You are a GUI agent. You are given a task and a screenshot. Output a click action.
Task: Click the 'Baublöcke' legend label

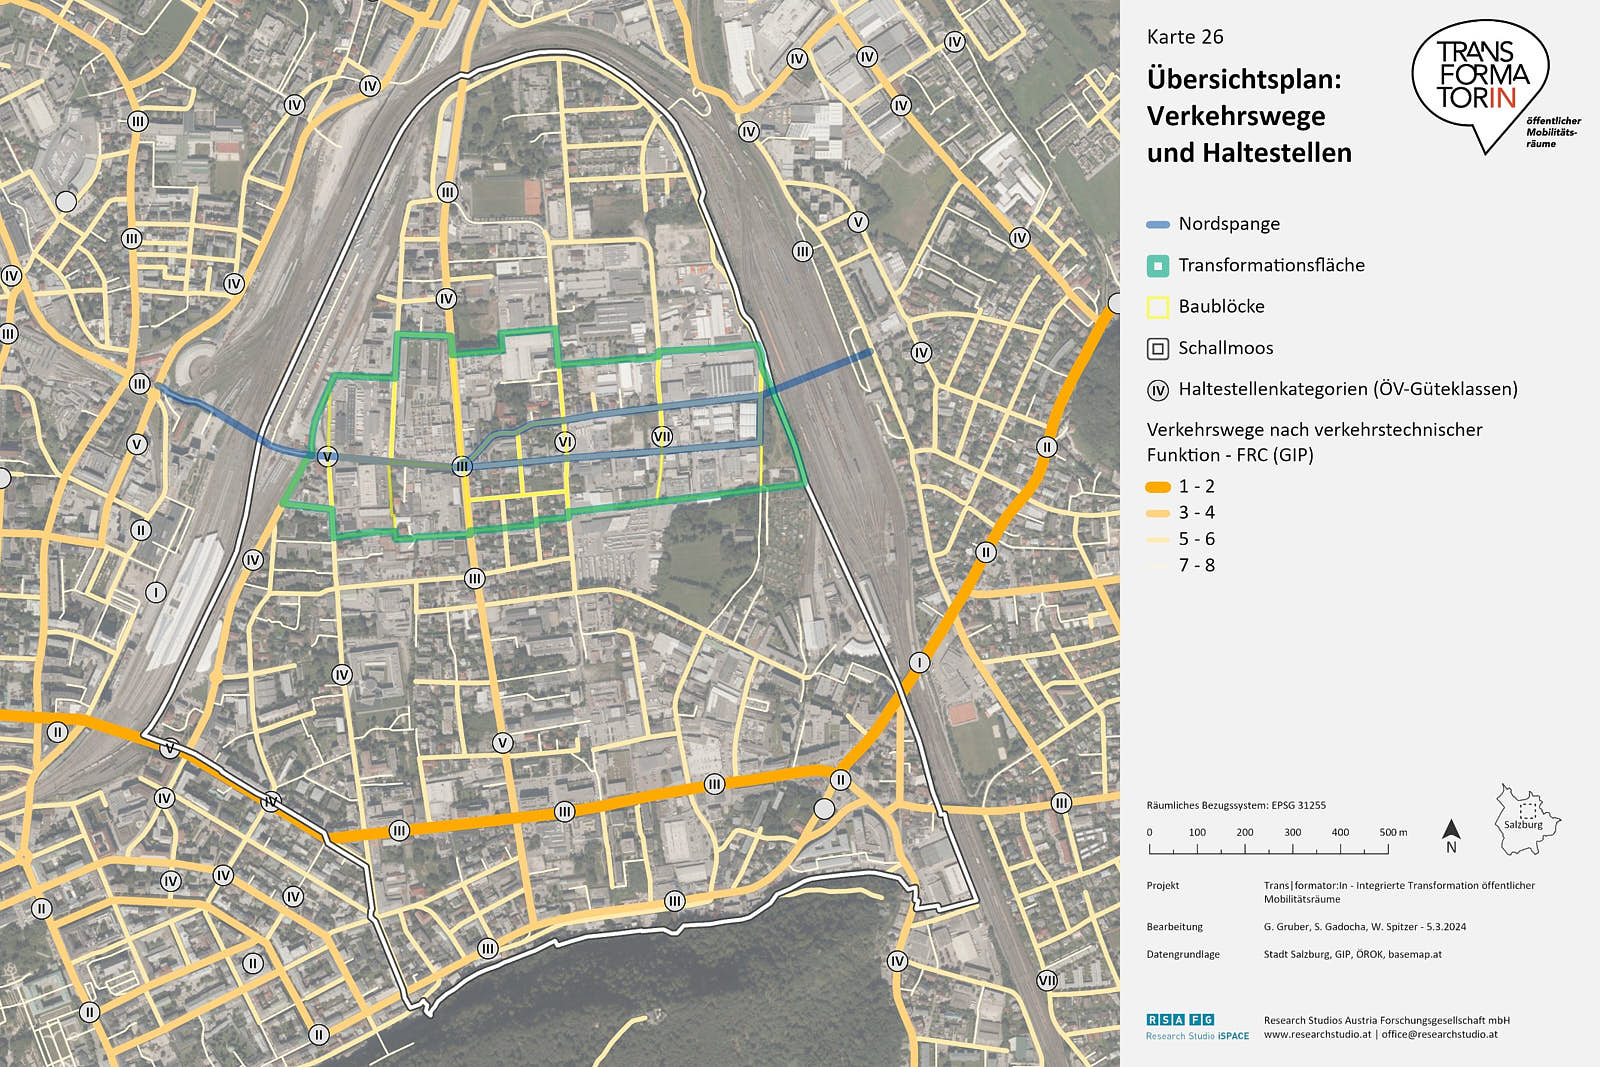[x=1221, y=307]
